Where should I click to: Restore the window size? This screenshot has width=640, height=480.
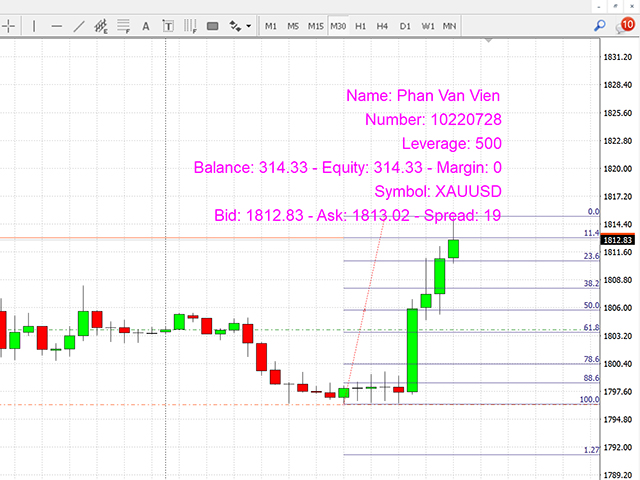tap(615, 6)
